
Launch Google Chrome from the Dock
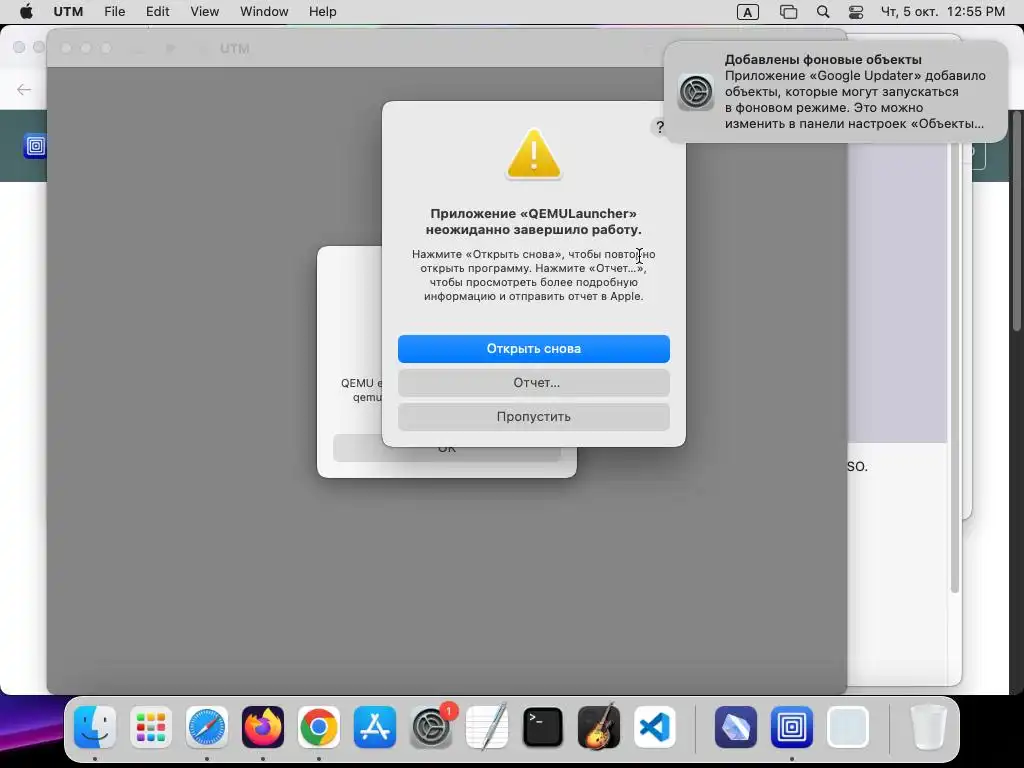click(319, 727)
